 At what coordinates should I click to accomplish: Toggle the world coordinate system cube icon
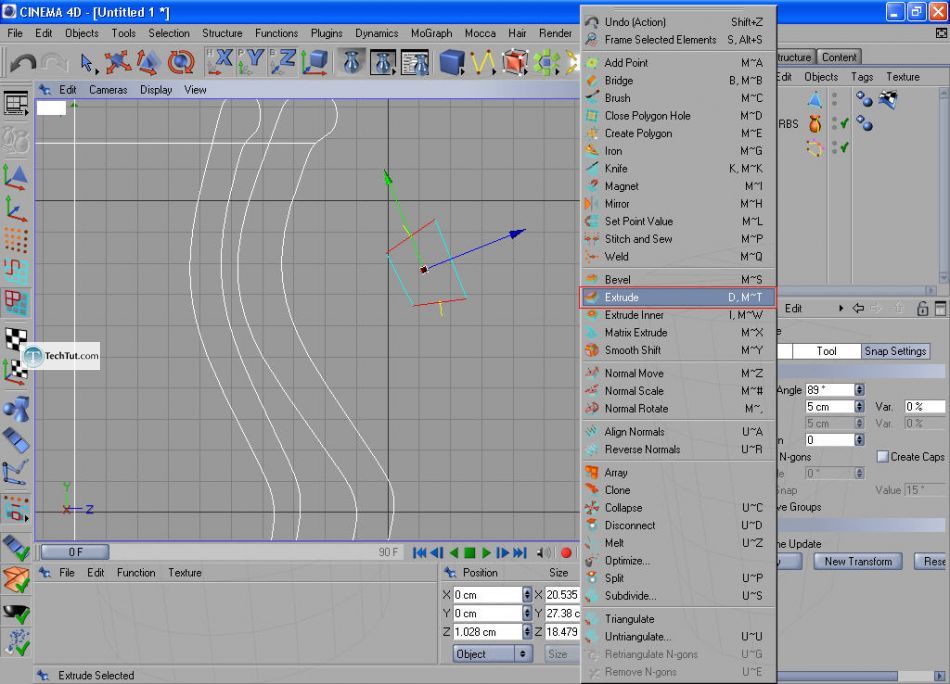(315, 62)
